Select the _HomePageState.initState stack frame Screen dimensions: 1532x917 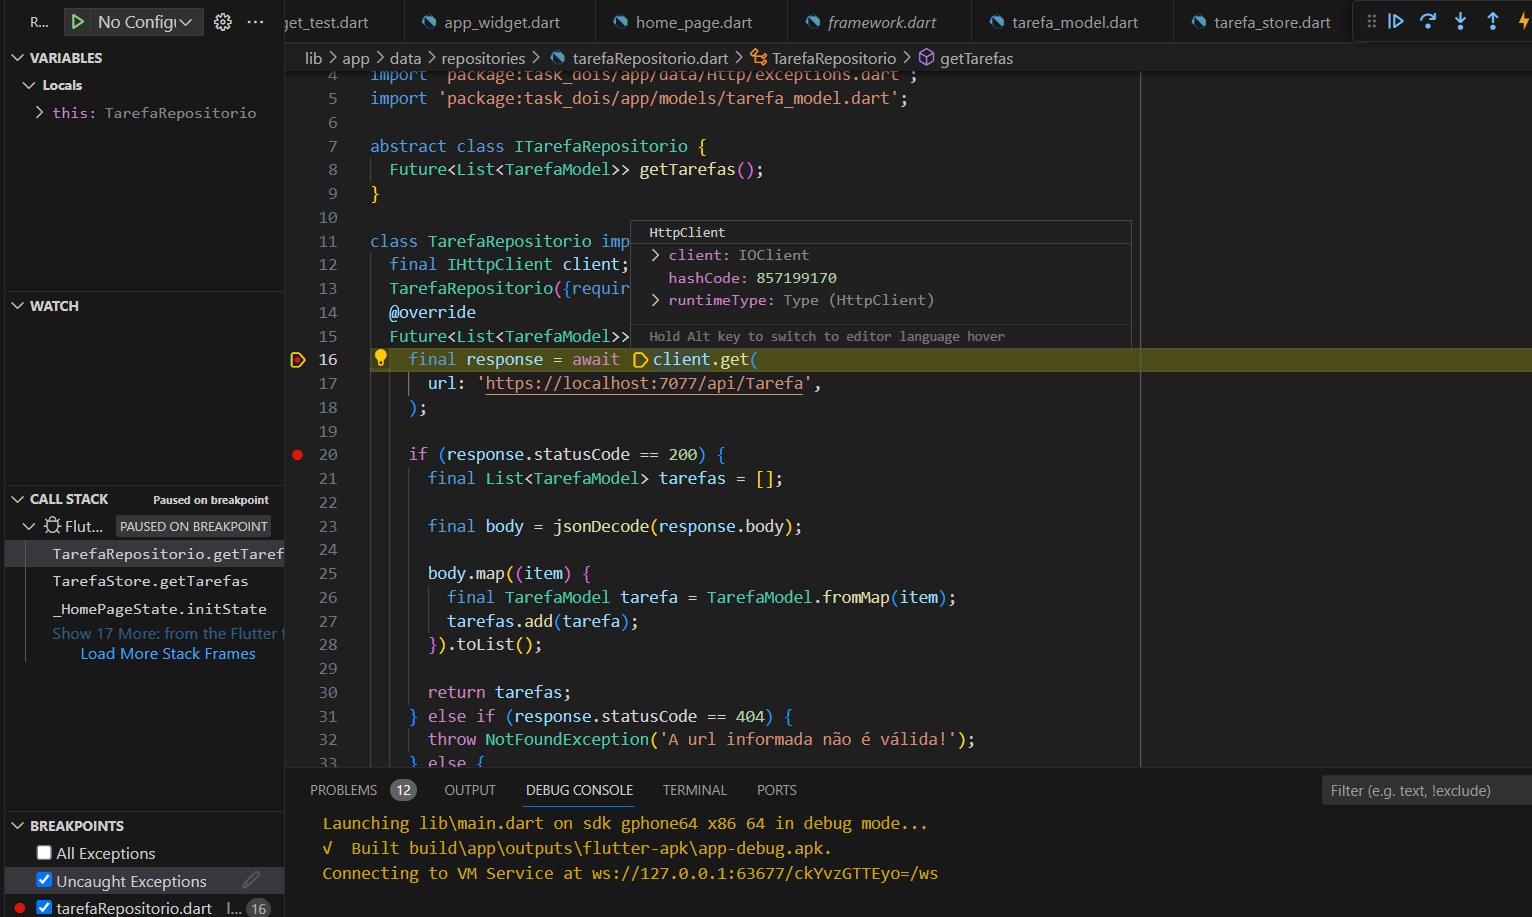[145, 608]
